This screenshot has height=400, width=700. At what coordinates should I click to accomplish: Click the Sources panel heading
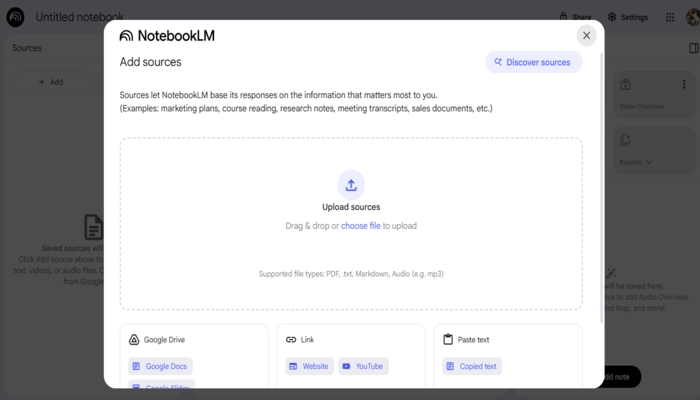[27, 48]
